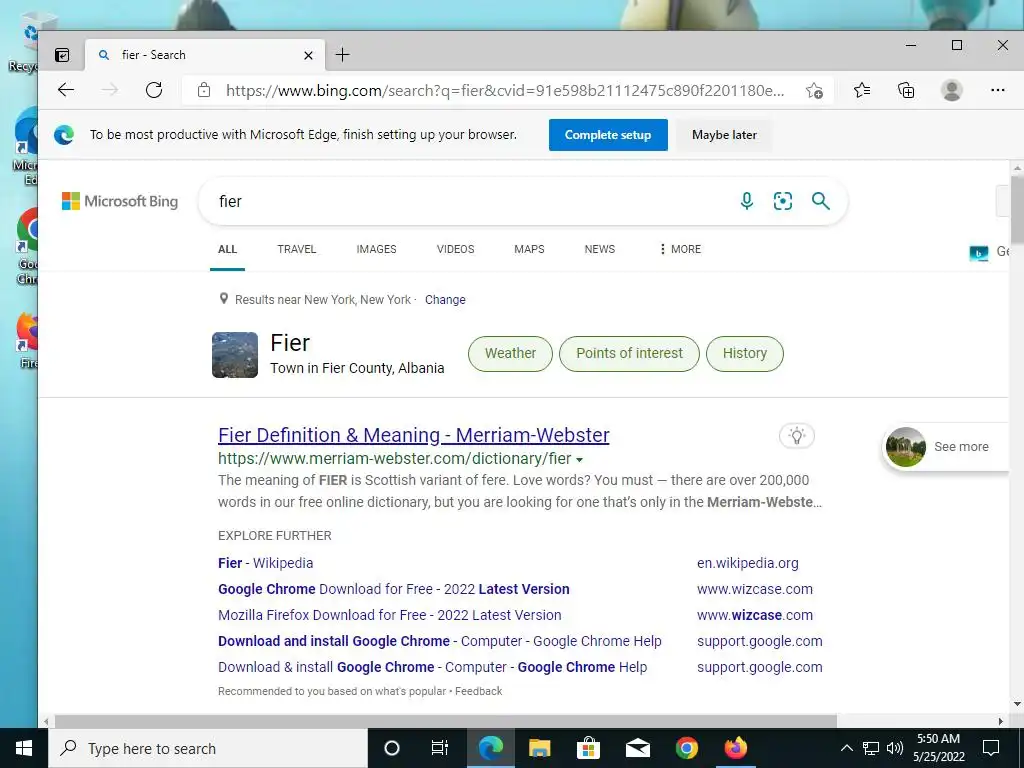Expand the merriam-webster URL dropdown arrow
The height and width of the screenshot is (768, 1024).
click(x=580, y=460)
